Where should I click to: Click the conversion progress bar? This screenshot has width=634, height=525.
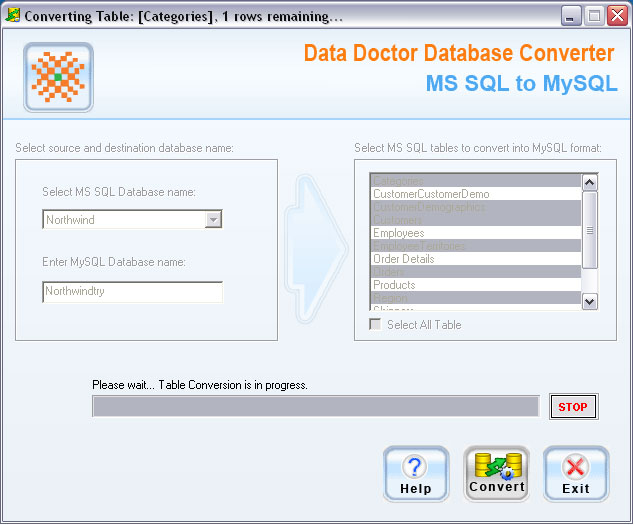(x=315, y=406)
